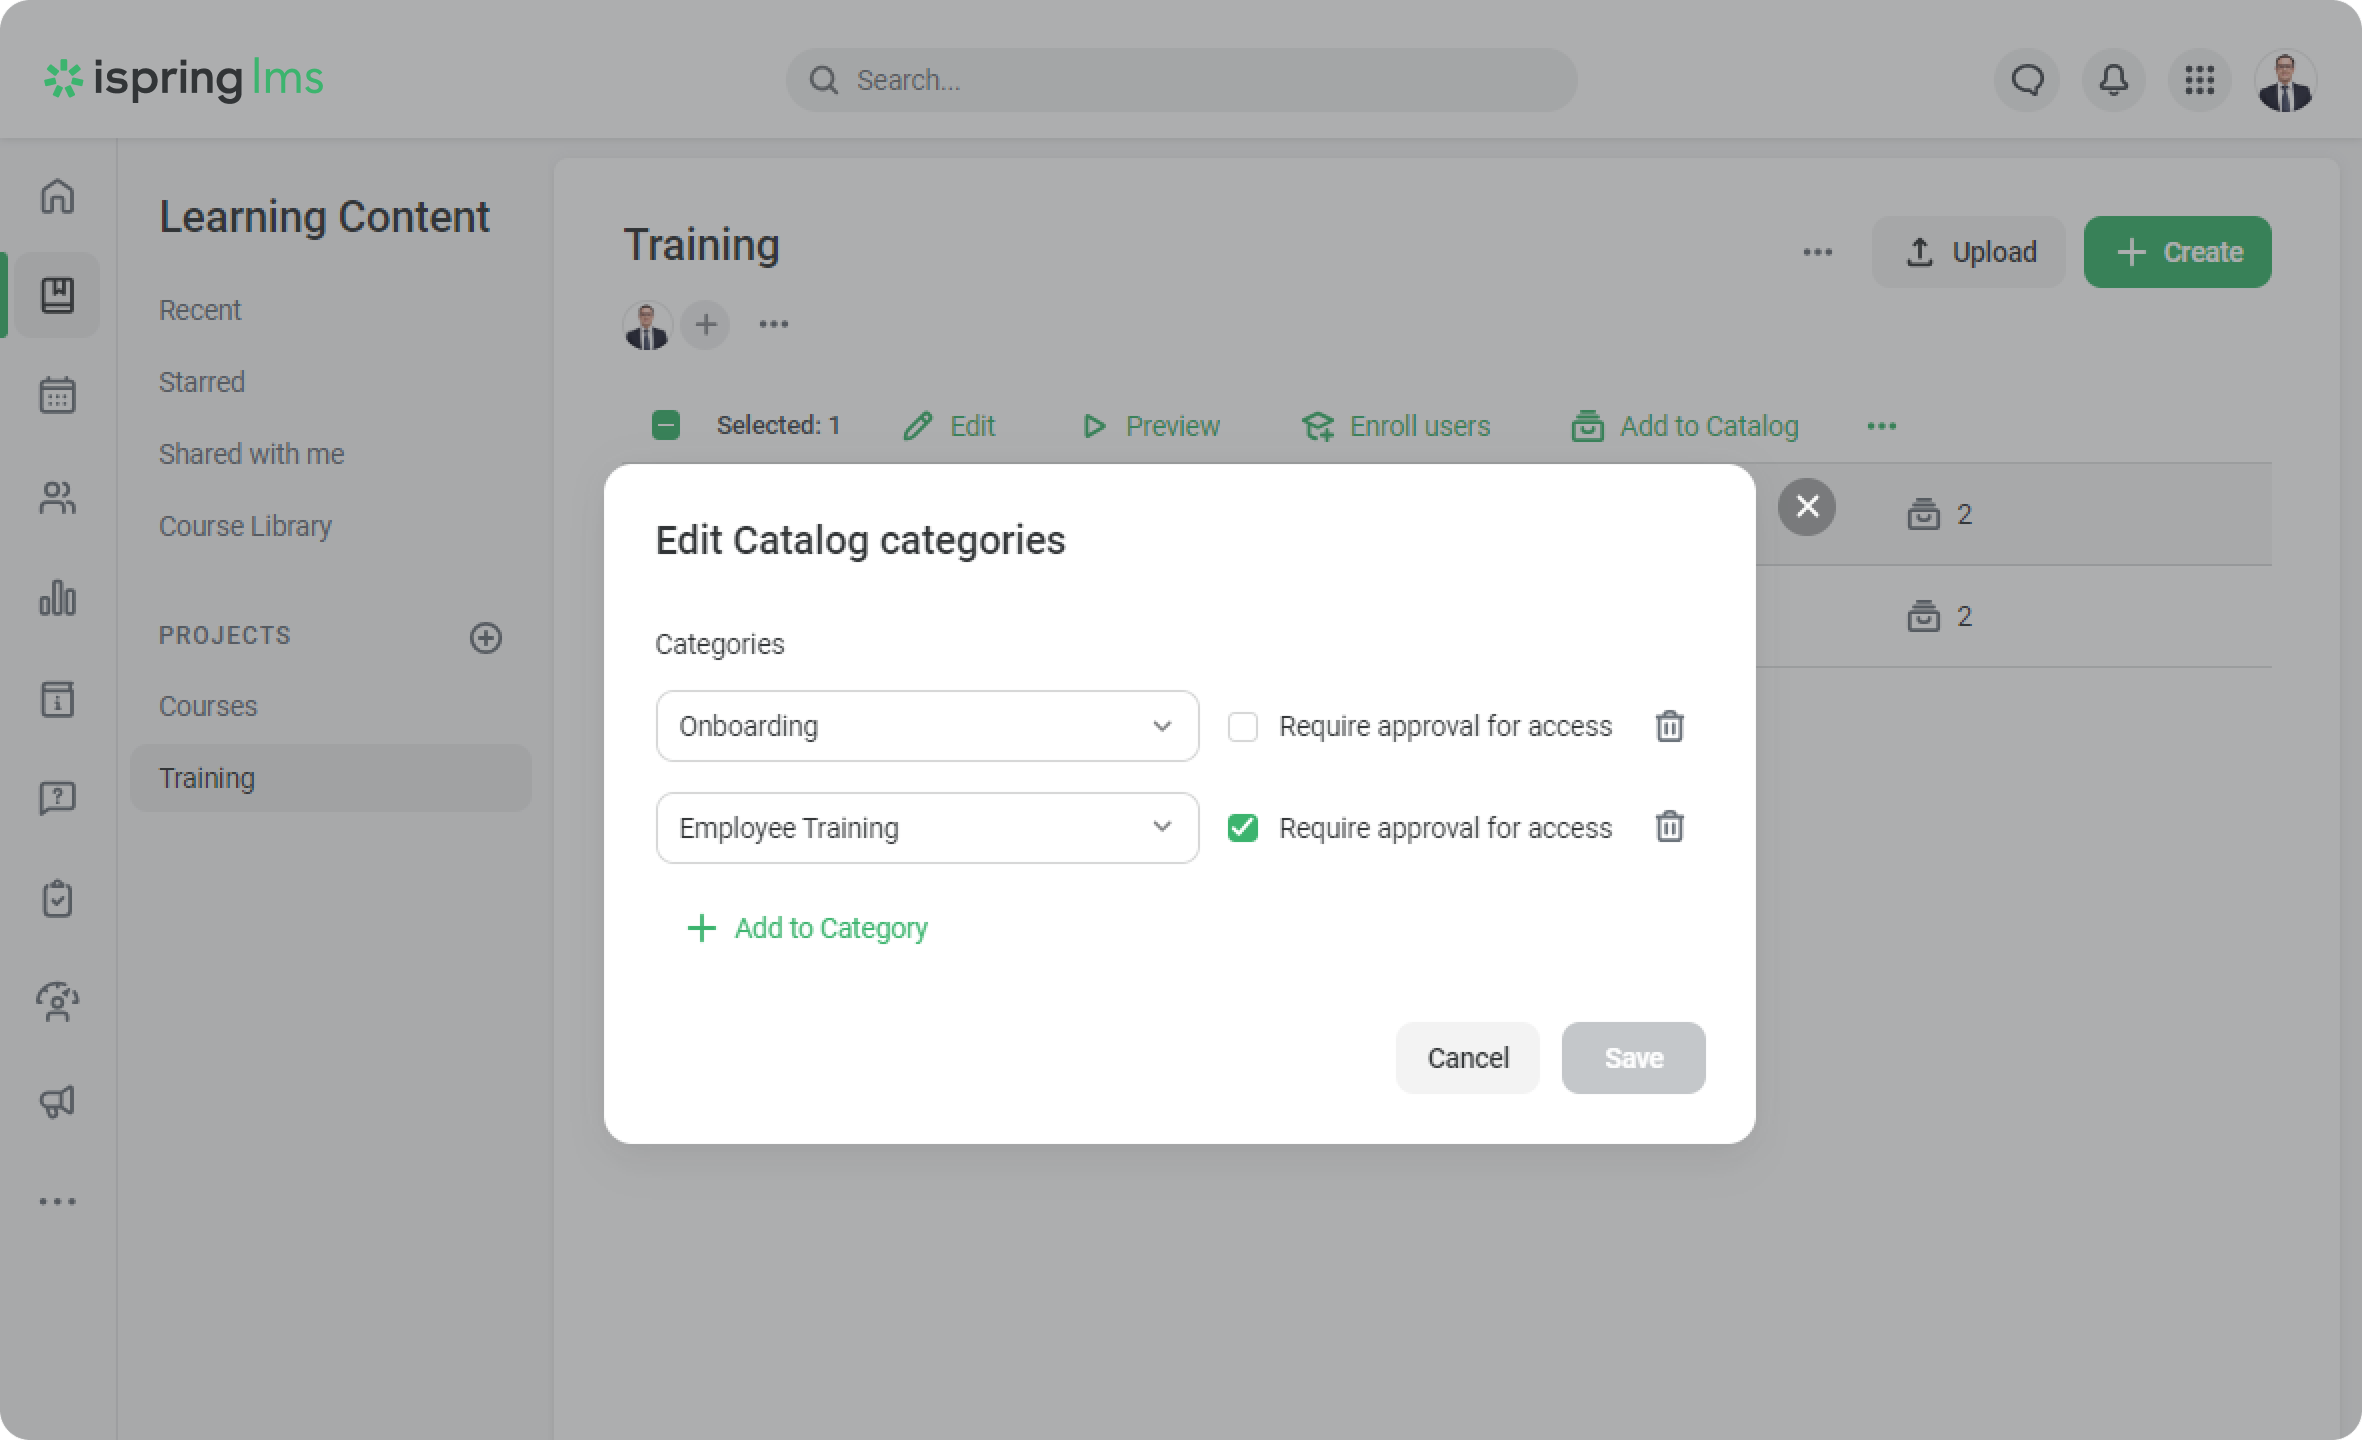Screen dimensions: 2362x1440
Task: Delete the Onboarding category row
Action: coord(1669,726)
